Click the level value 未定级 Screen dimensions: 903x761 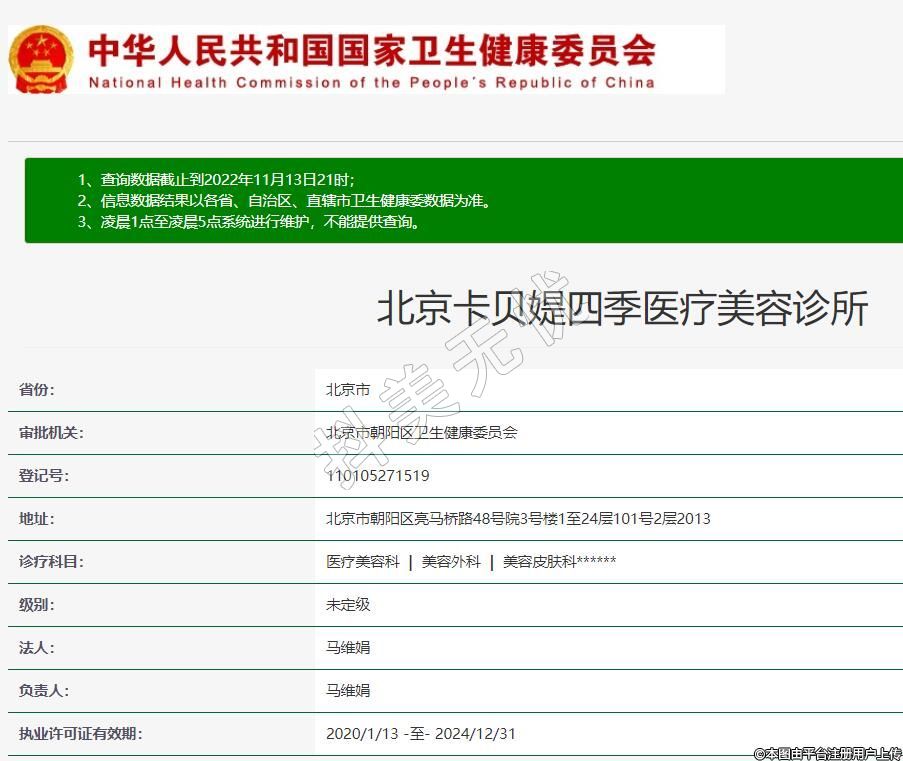click(x=348, y=605)
